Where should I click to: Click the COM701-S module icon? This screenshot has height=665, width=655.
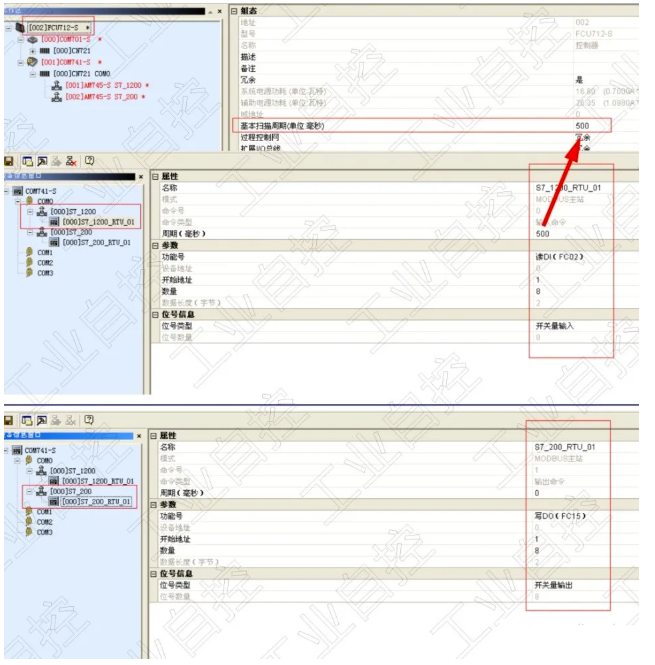[32, 39]
